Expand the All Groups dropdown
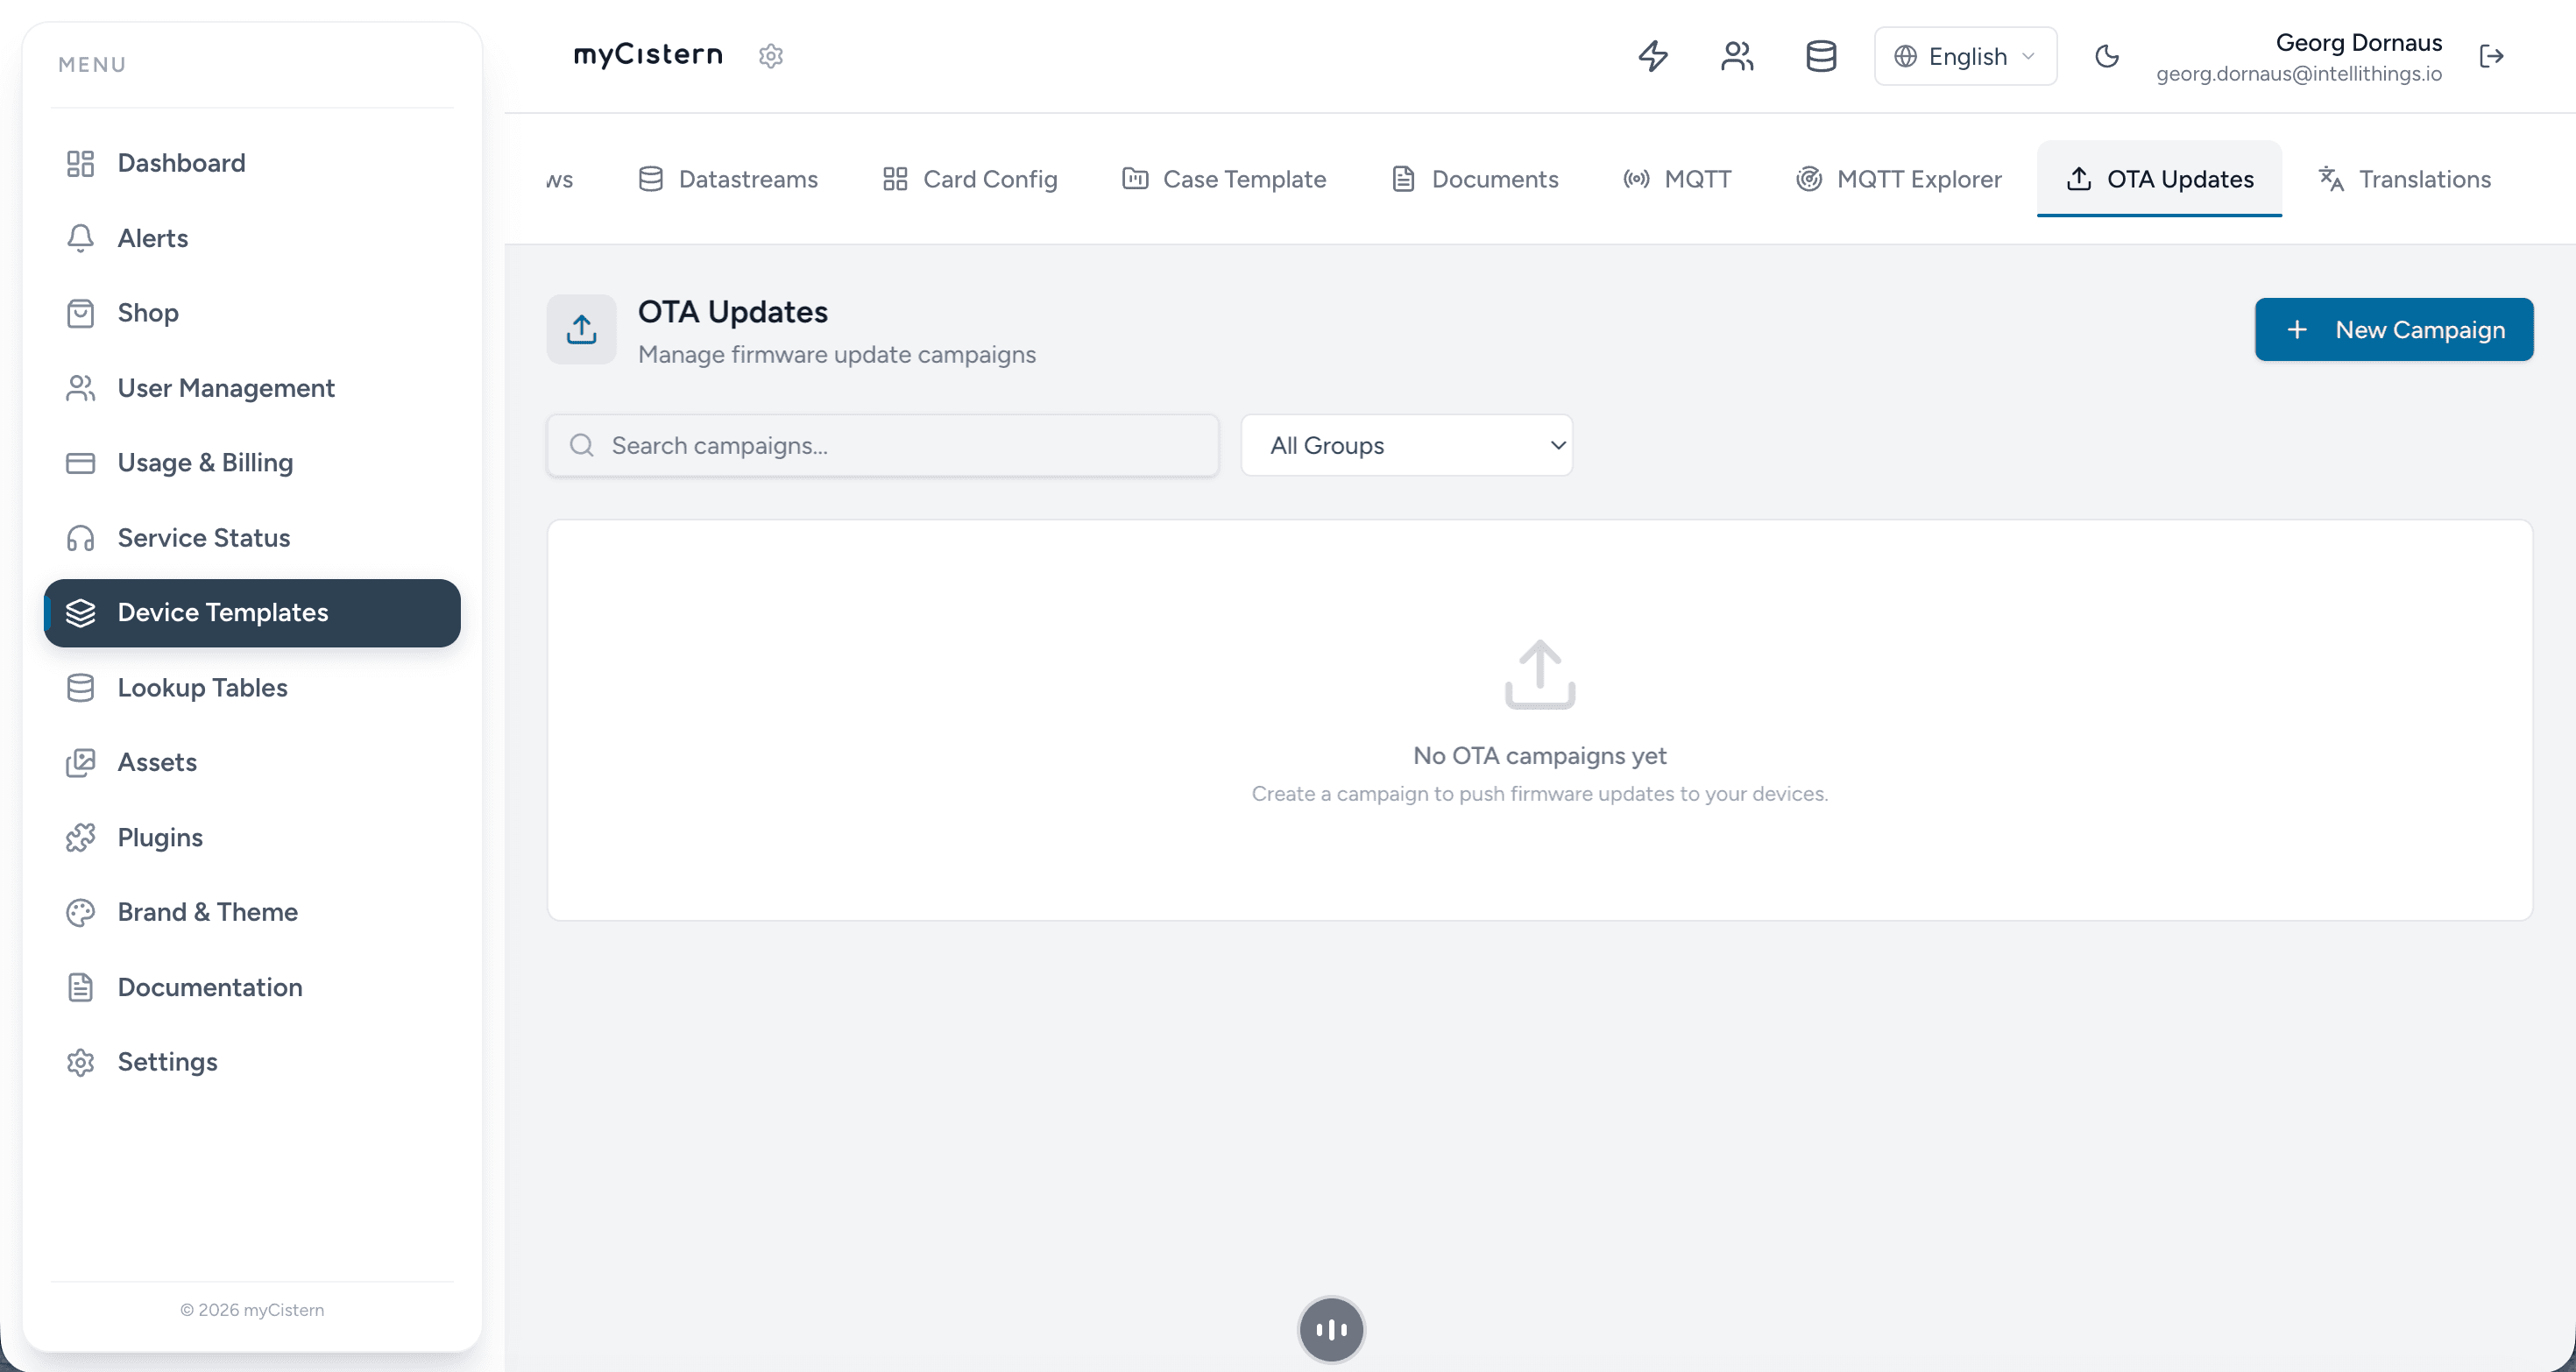The height and width of the screenshot is (1372, 2576). click(1407, 446)
